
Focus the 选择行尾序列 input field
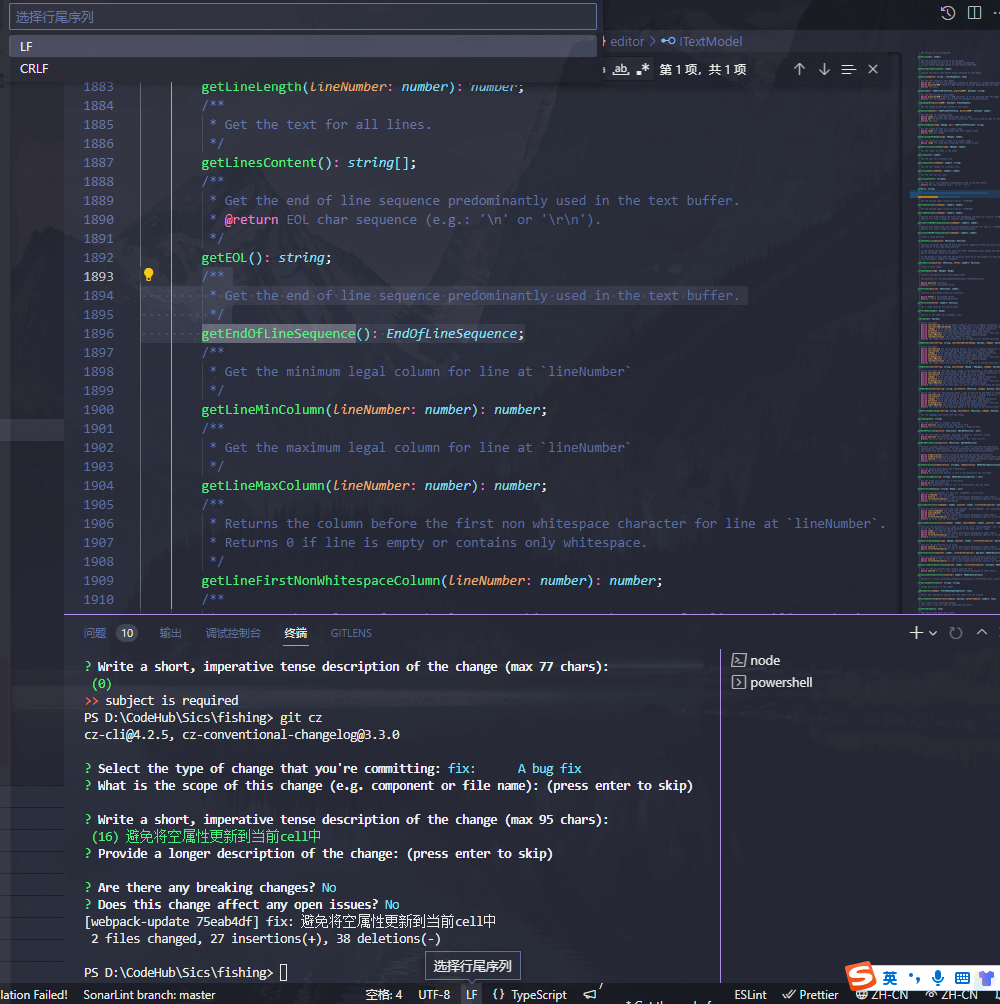(x=303, y=17)
